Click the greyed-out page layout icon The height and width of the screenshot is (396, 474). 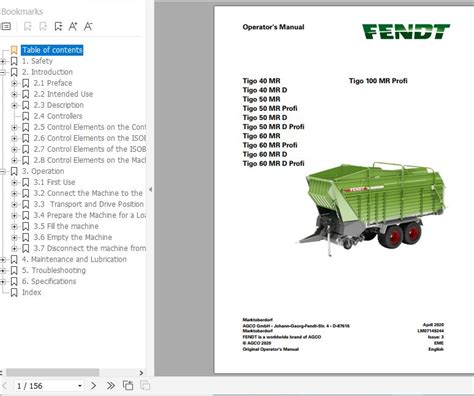point(145,386)
